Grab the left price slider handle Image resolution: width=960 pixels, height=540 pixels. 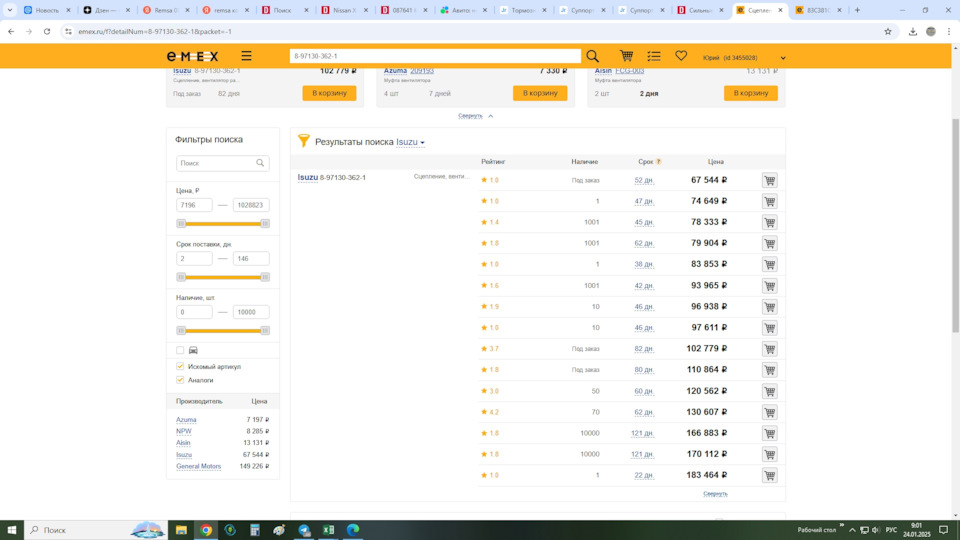pyautogui.click(x=181, y=224)
